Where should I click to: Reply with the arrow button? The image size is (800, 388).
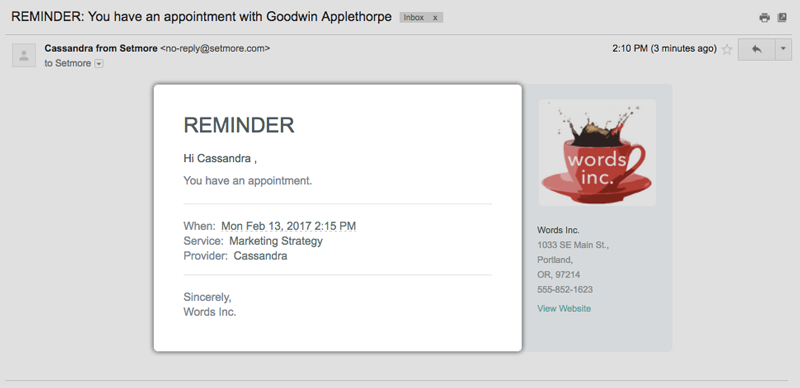(757, 50)
